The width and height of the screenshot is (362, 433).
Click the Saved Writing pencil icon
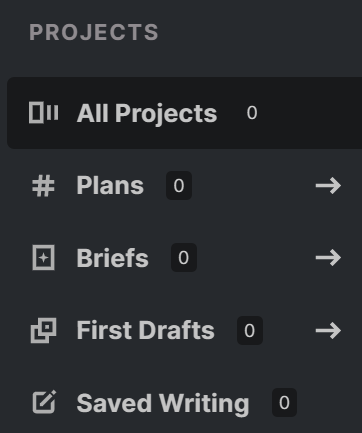[x=44, y=402]
